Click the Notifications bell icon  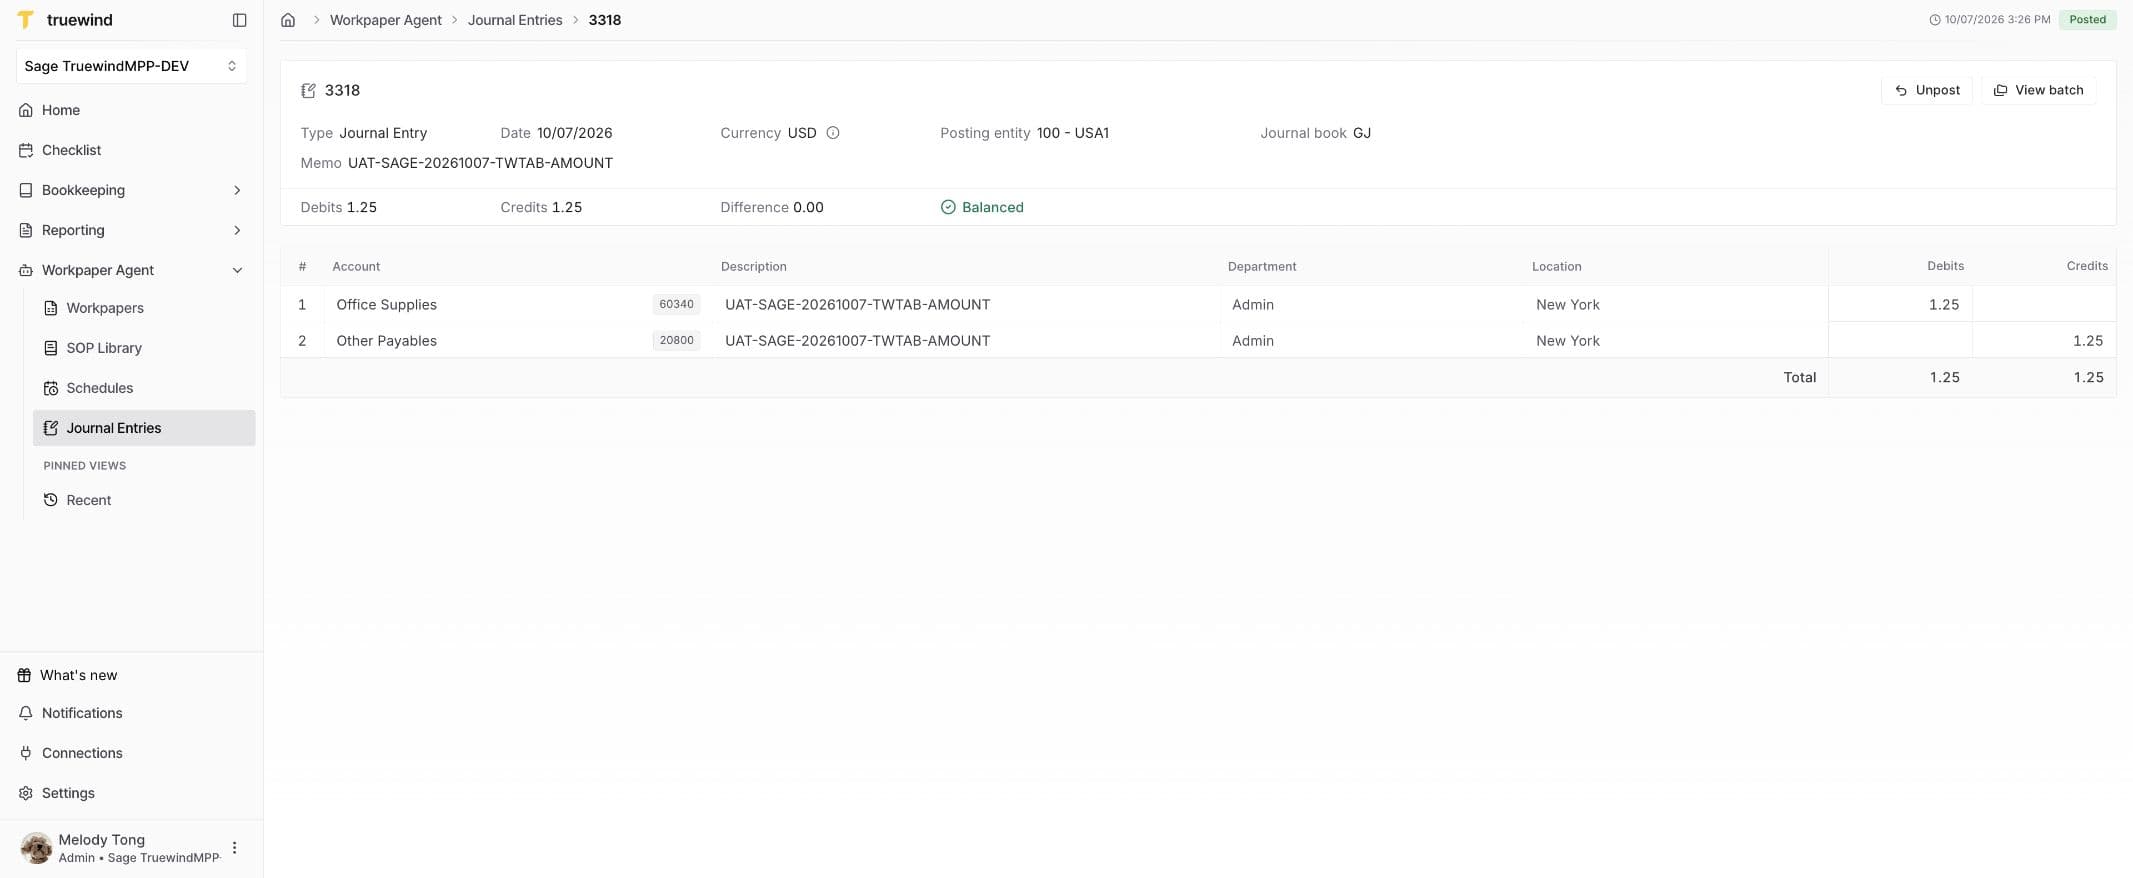pos(26,713)
